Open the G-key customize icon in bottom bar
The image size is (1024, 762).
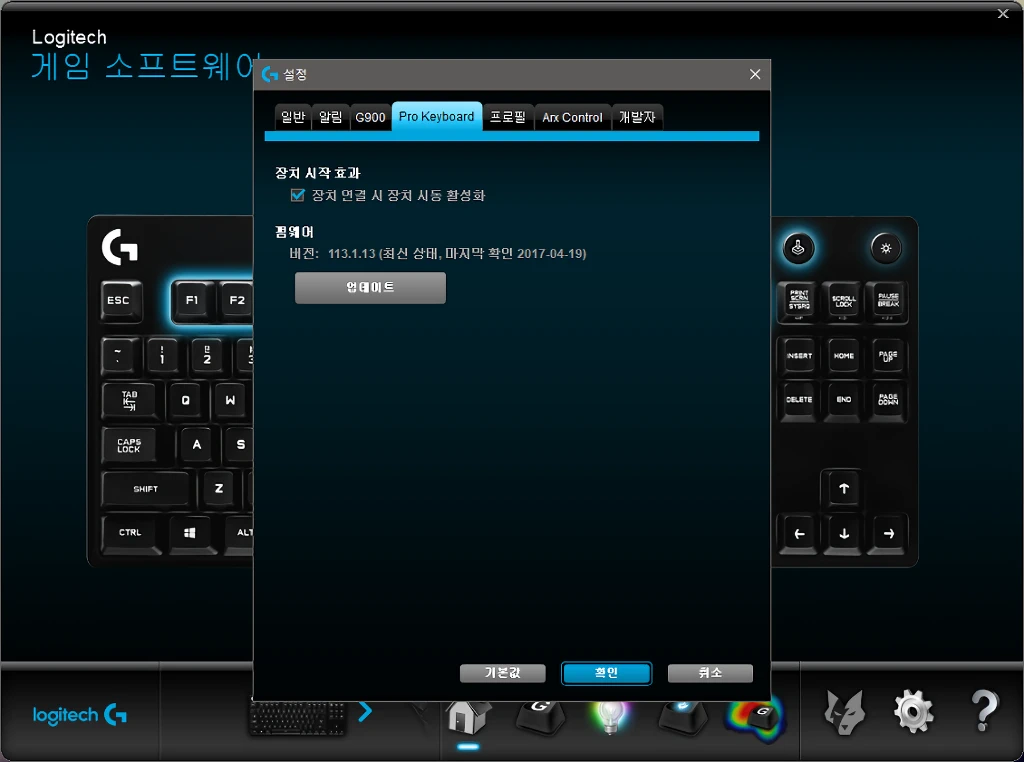click(541, 717)
